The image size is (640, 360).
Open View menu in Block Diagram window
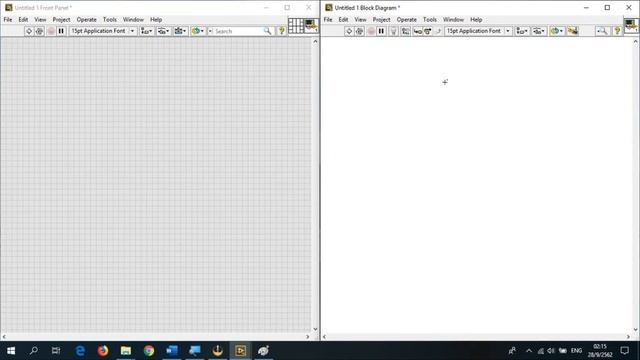click(x=360, y=20)
